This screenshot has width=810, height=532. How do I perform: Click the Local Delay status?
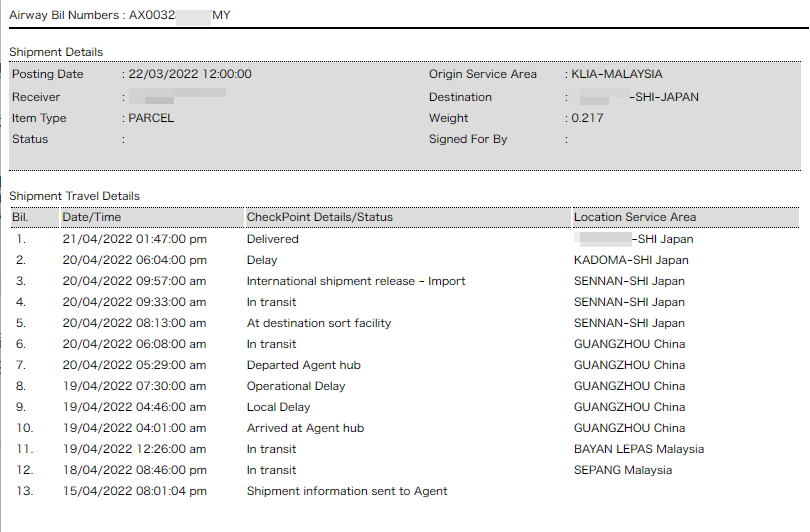coord(278,407)
